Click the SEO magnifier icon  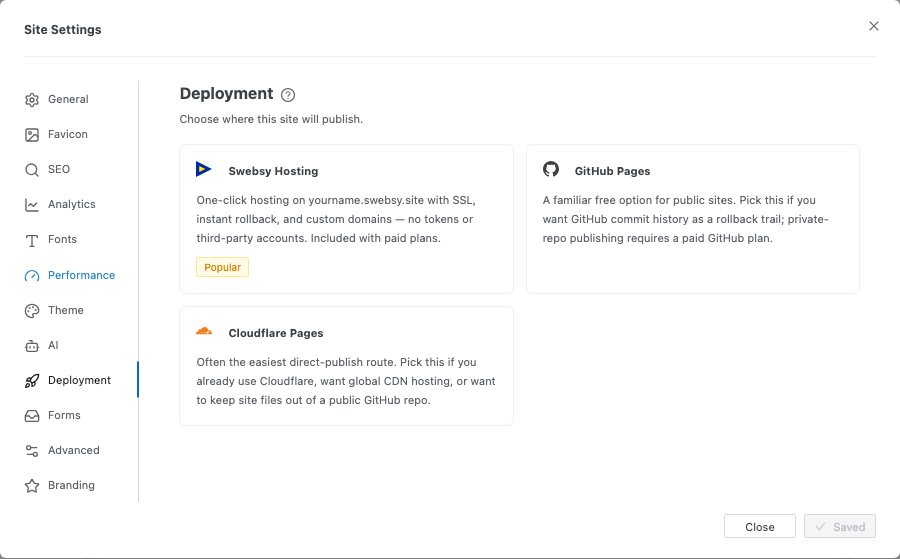click(x=32, y=170)
